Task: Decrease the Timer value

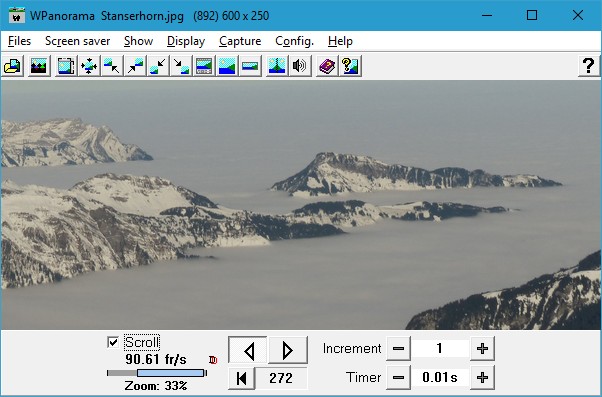Action: [398, 377]
